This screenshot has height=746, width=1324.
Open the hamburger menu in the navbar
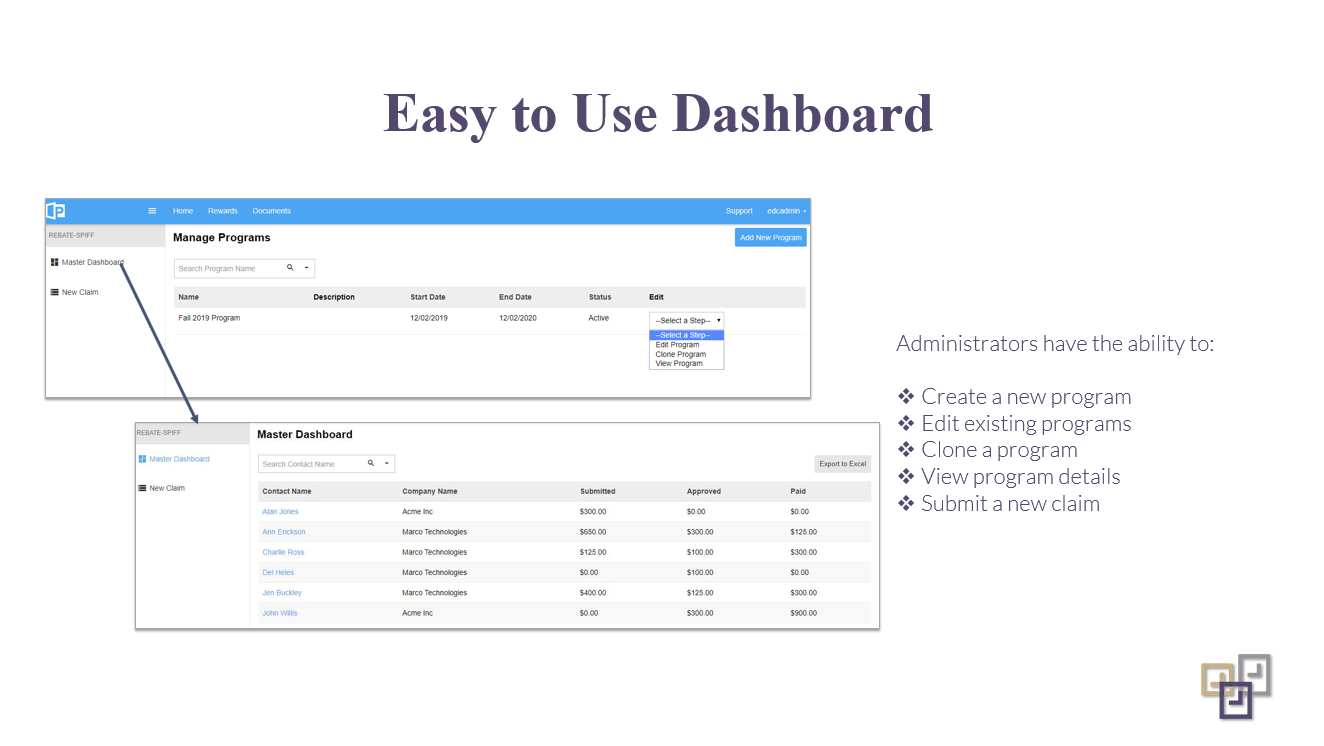pyautogui.click(x=151, y=212)
